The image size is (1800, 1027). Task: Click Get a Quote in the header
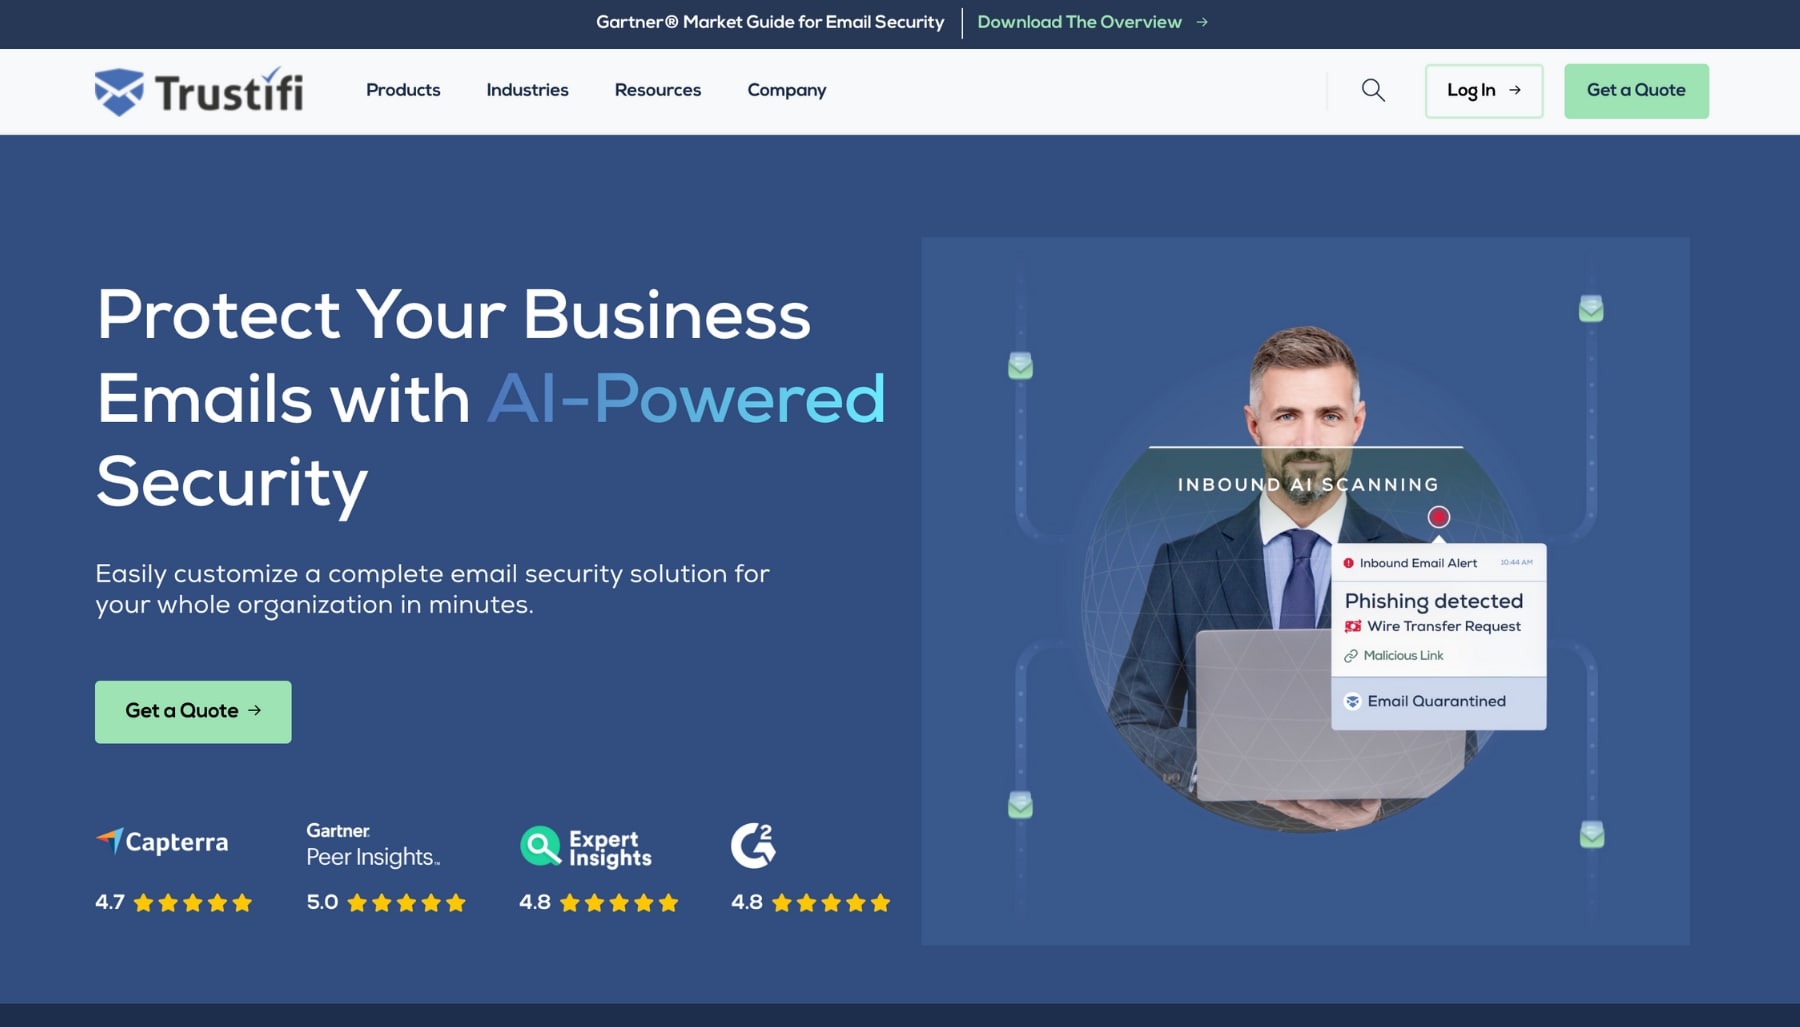click(1636, 91)
